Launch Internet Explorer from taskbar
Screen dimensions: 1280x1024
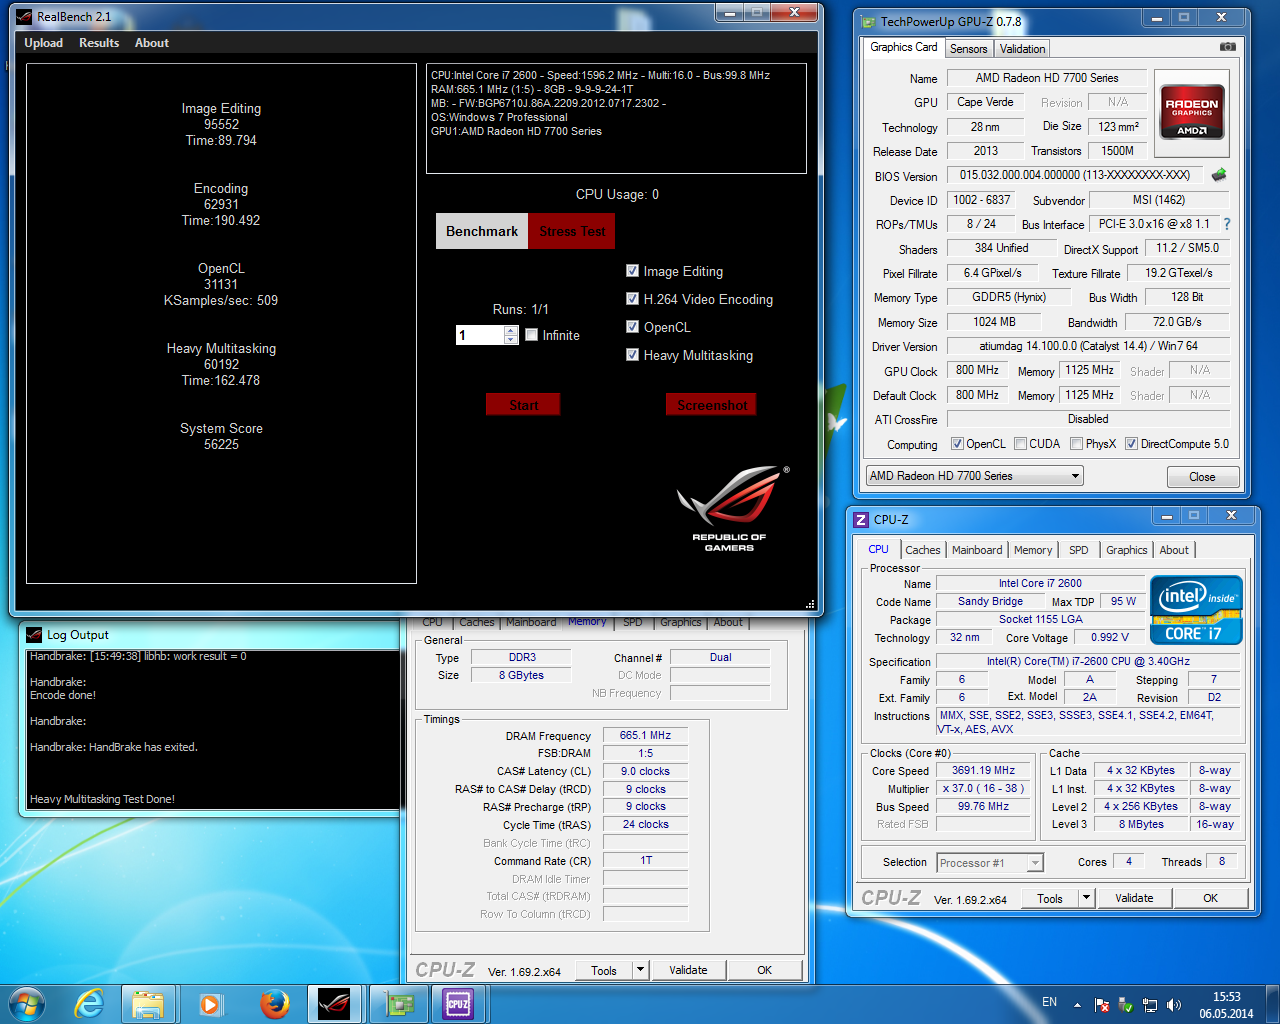(90, 1004)
